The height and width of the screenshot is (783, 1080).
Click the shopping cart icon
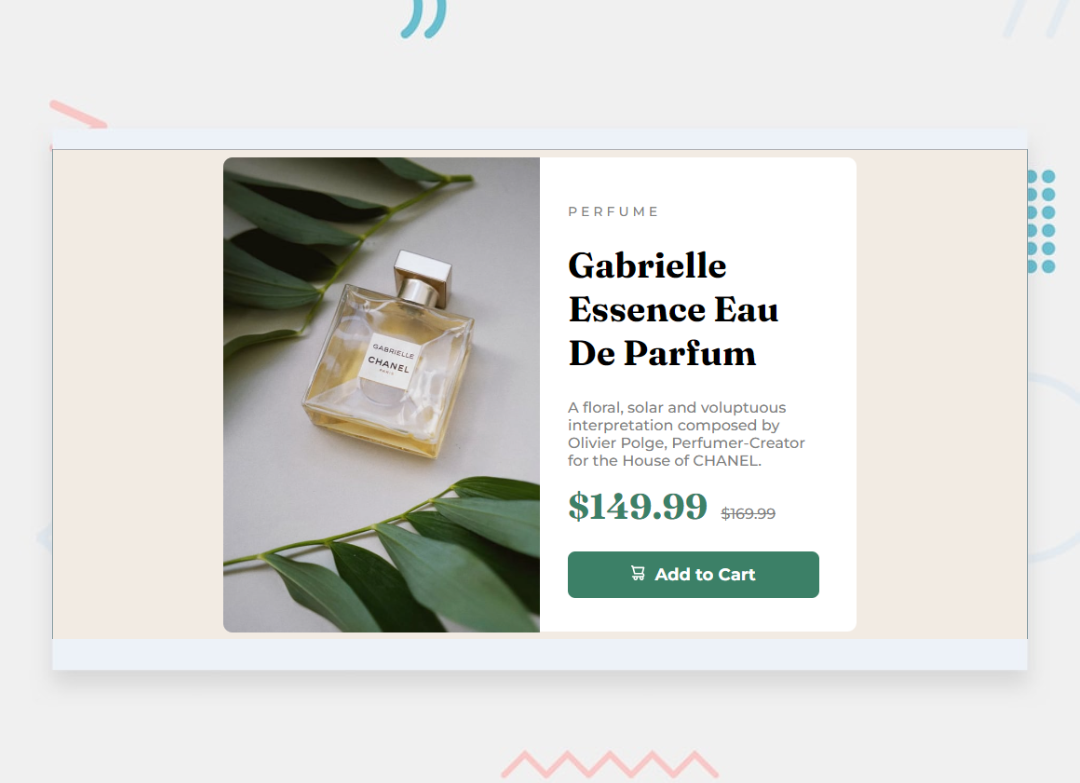pyautogui.click(x=638, y=573)
